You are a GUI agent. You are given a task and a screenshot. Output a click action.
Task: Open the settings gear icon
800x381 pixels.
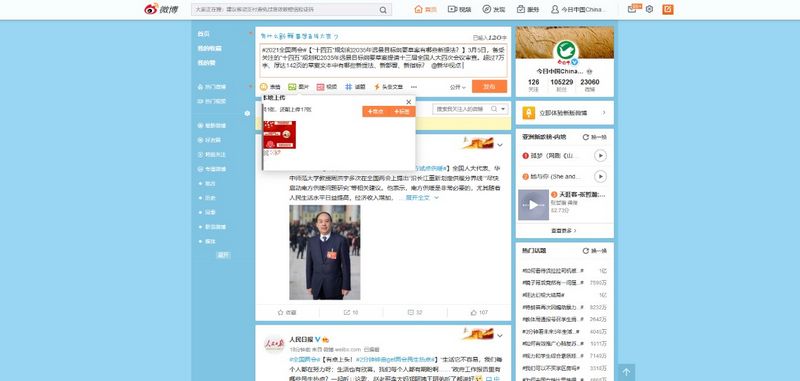(x=649, y=9)
